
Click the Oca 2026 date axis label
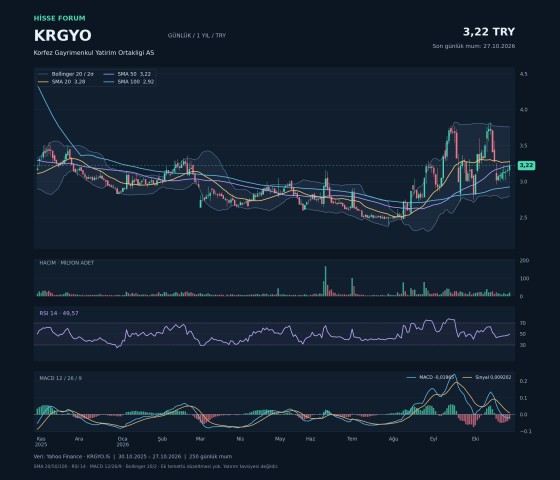(123, 442)
